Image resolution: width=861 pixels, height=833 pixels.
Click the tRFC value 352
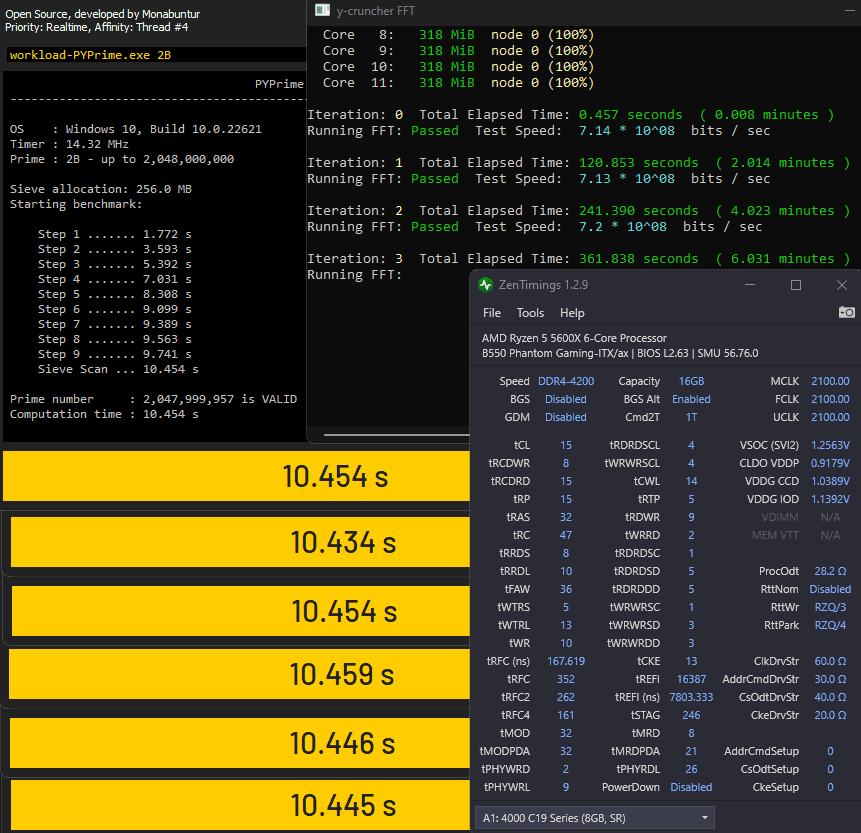click(x=566, y=679)
